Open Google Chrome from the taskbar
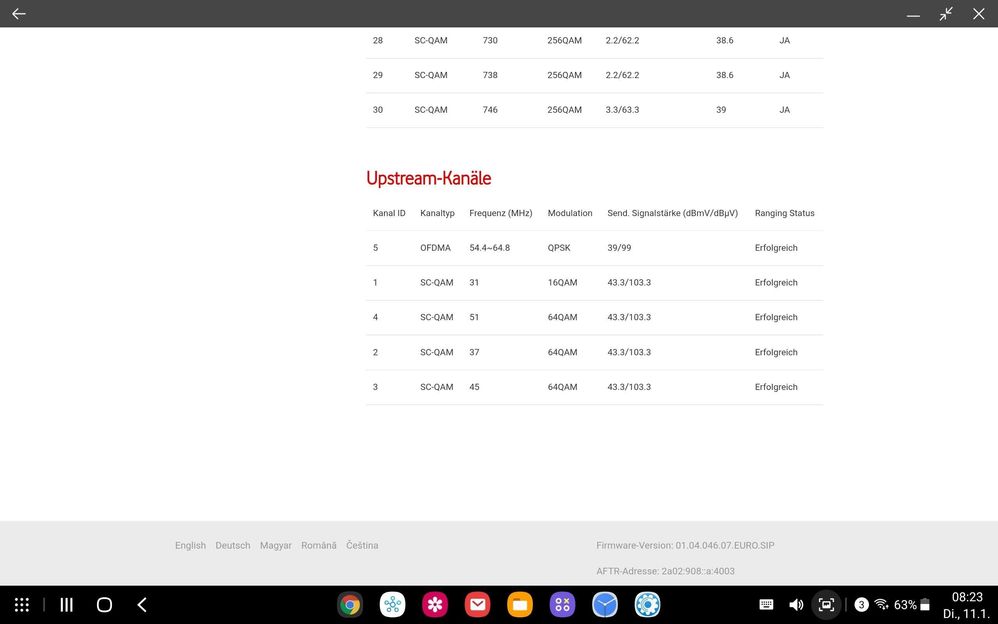Image resolution: width=998 pixels, height=624 pixels. pyautogui.click(x=348, y=604)
